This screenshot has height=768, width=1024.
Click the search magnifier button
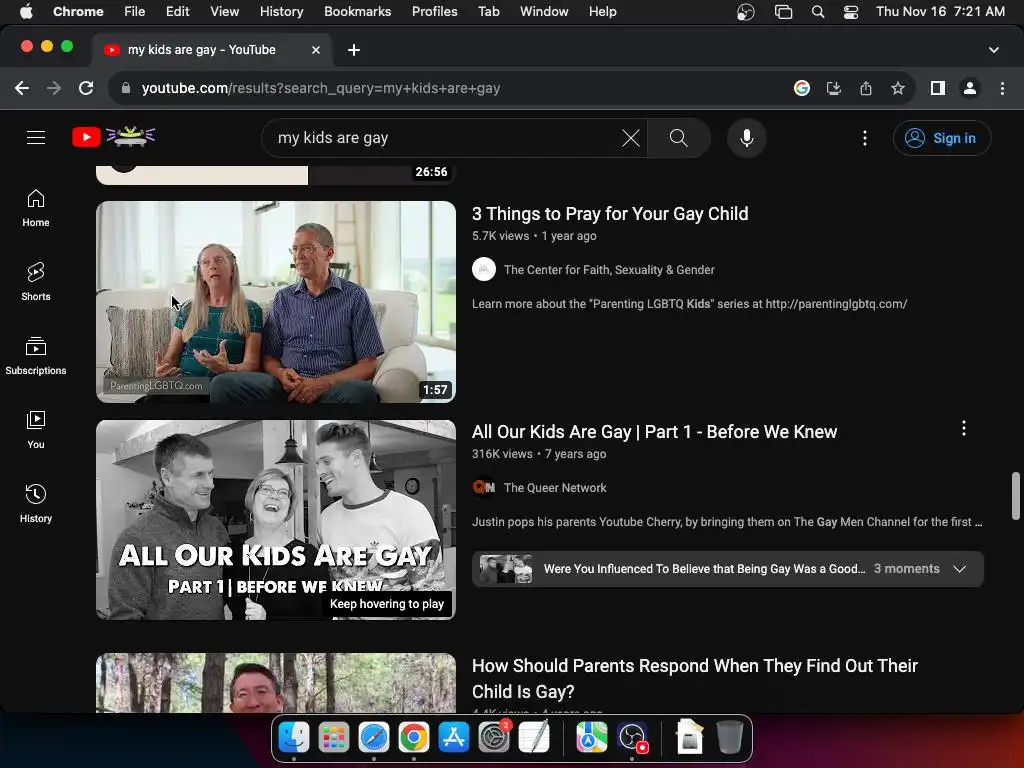[679, 138]
